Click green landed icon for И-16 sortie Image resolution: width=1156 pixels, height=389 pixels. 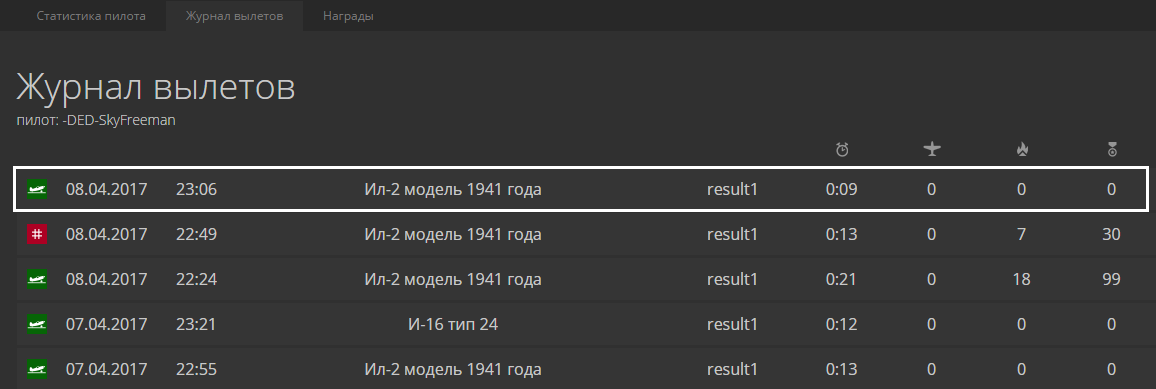click(x=37, y=324)
